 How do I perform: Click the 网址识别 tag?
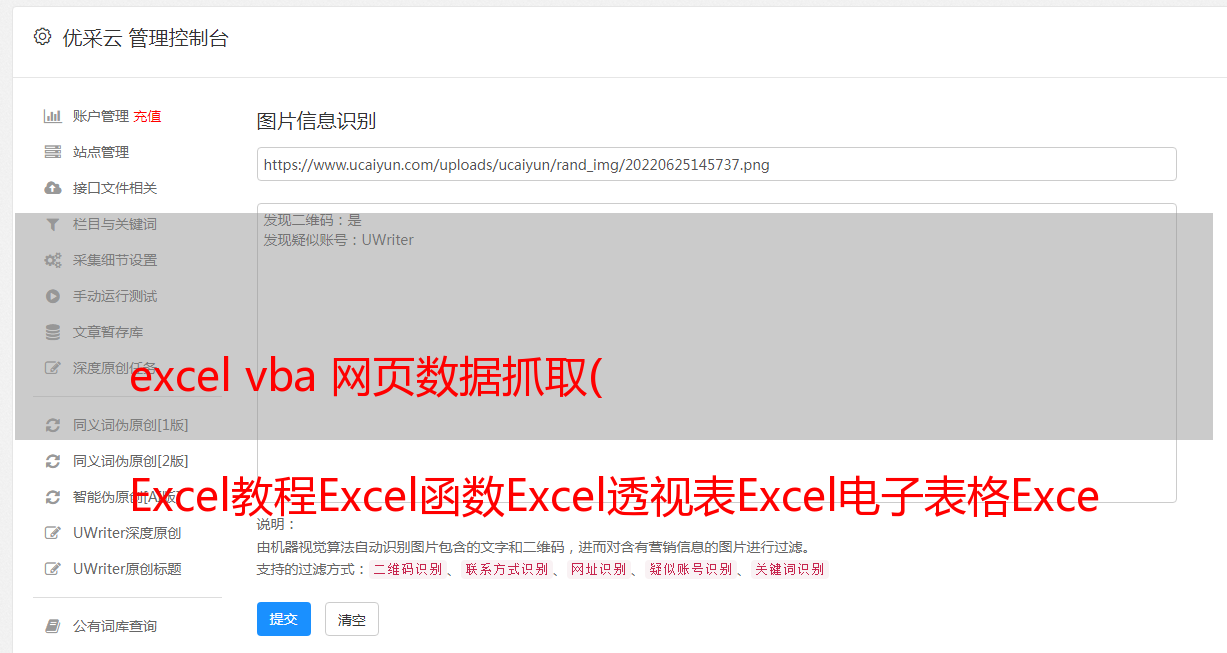pyautogui.click(x=598, y=569)
